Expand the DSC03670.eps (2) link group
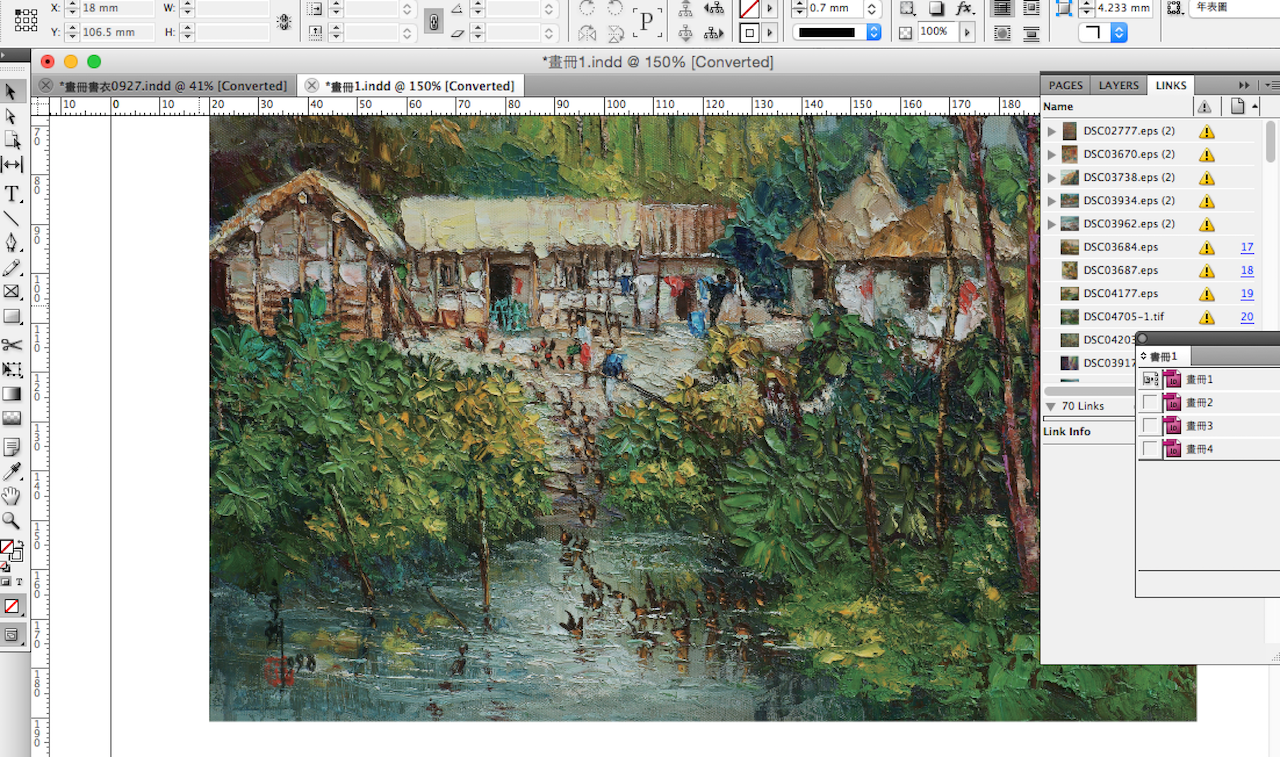 point(1051,154)
